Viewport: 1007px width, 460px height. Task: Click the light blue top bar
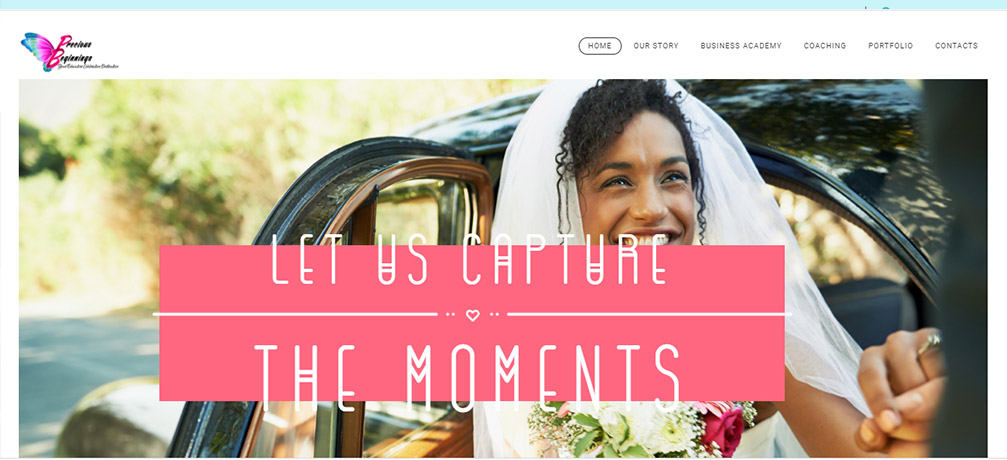504,4
